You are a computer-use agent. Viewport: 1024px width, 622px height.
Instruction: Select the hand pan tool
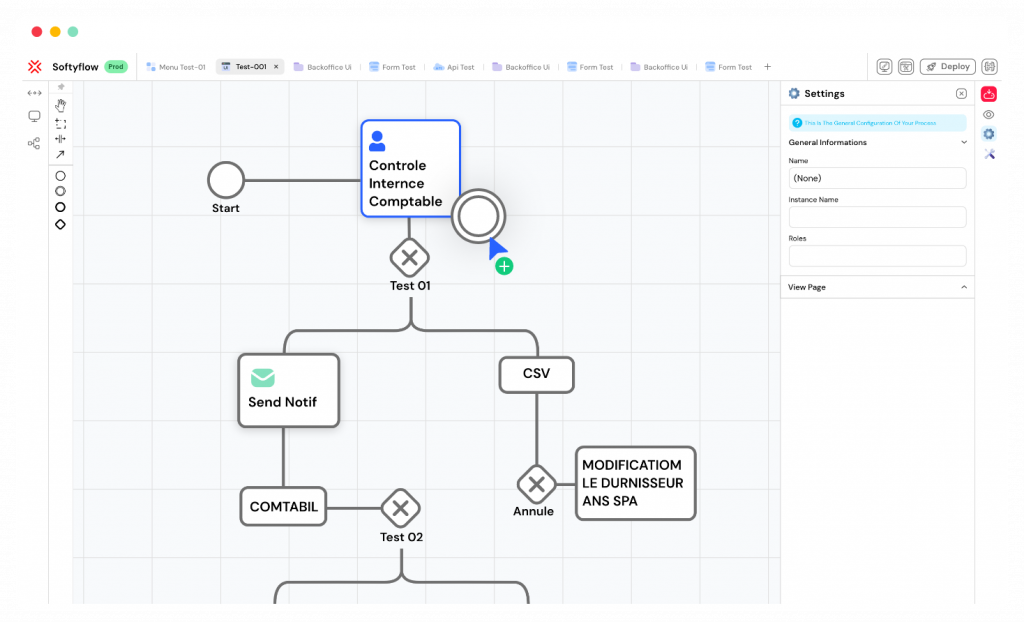tap(61, 105)
